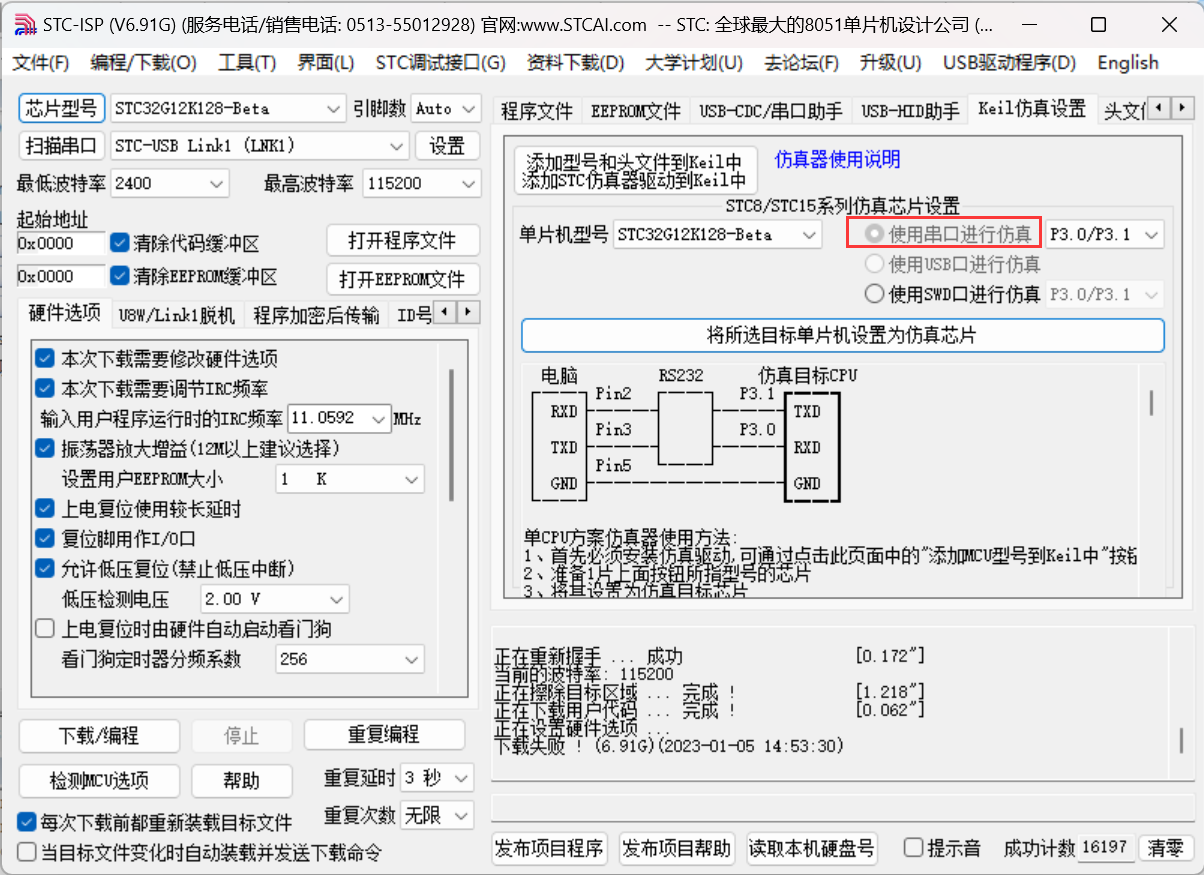Open serial pin P3.0/P3.1 dropdown
This screenshot has width=1204, height=875.
pos(1105,235)
